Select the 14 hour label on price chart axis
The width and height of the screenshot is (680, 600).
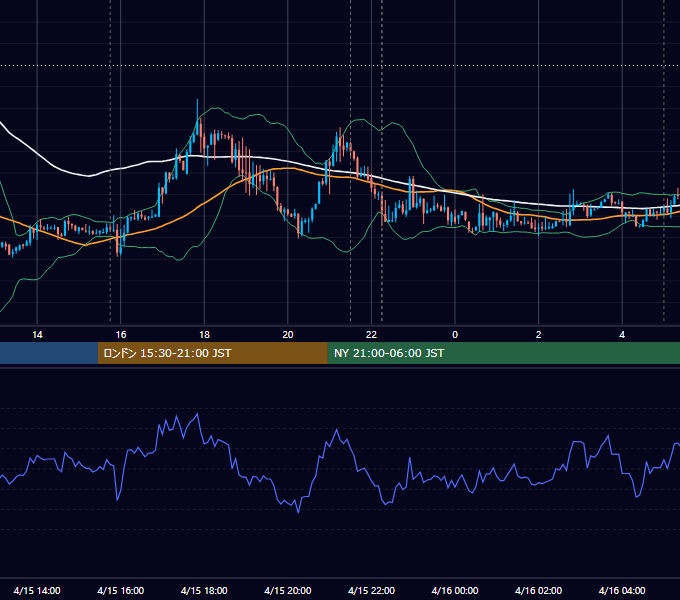(37, 335)
